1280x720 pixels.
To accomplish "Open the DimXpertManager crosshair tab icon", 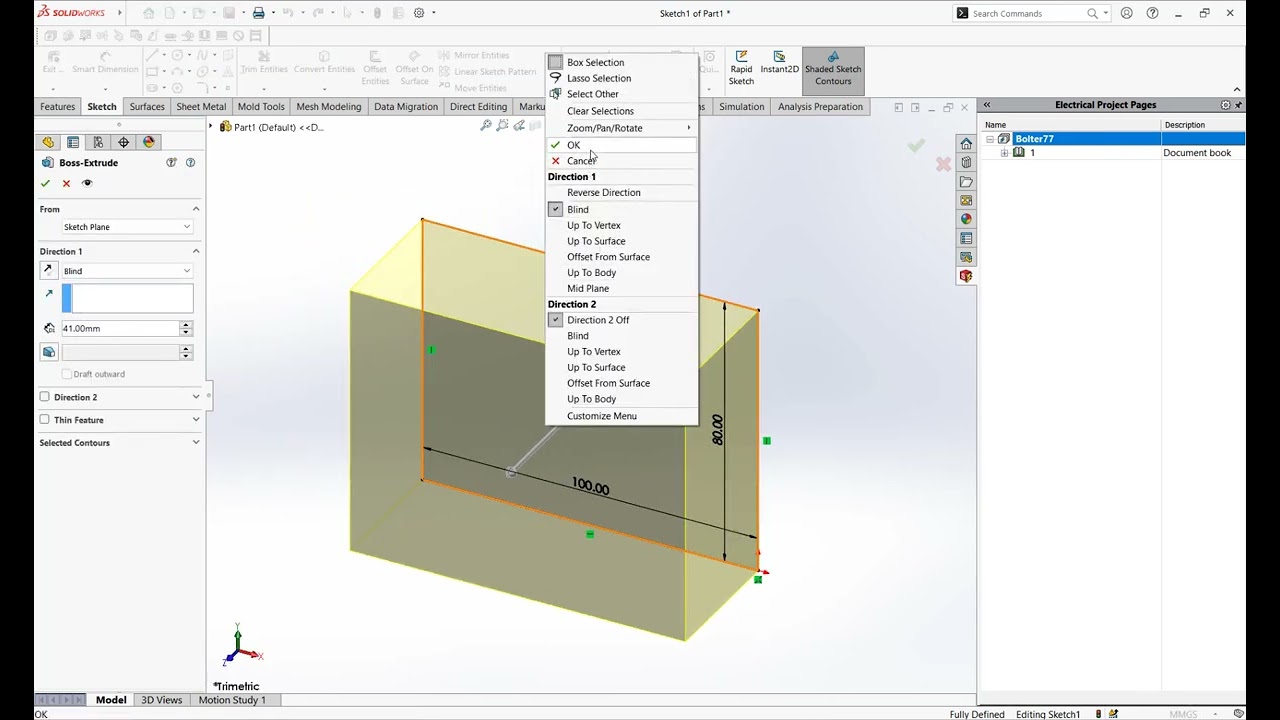I will click(124, 142).
